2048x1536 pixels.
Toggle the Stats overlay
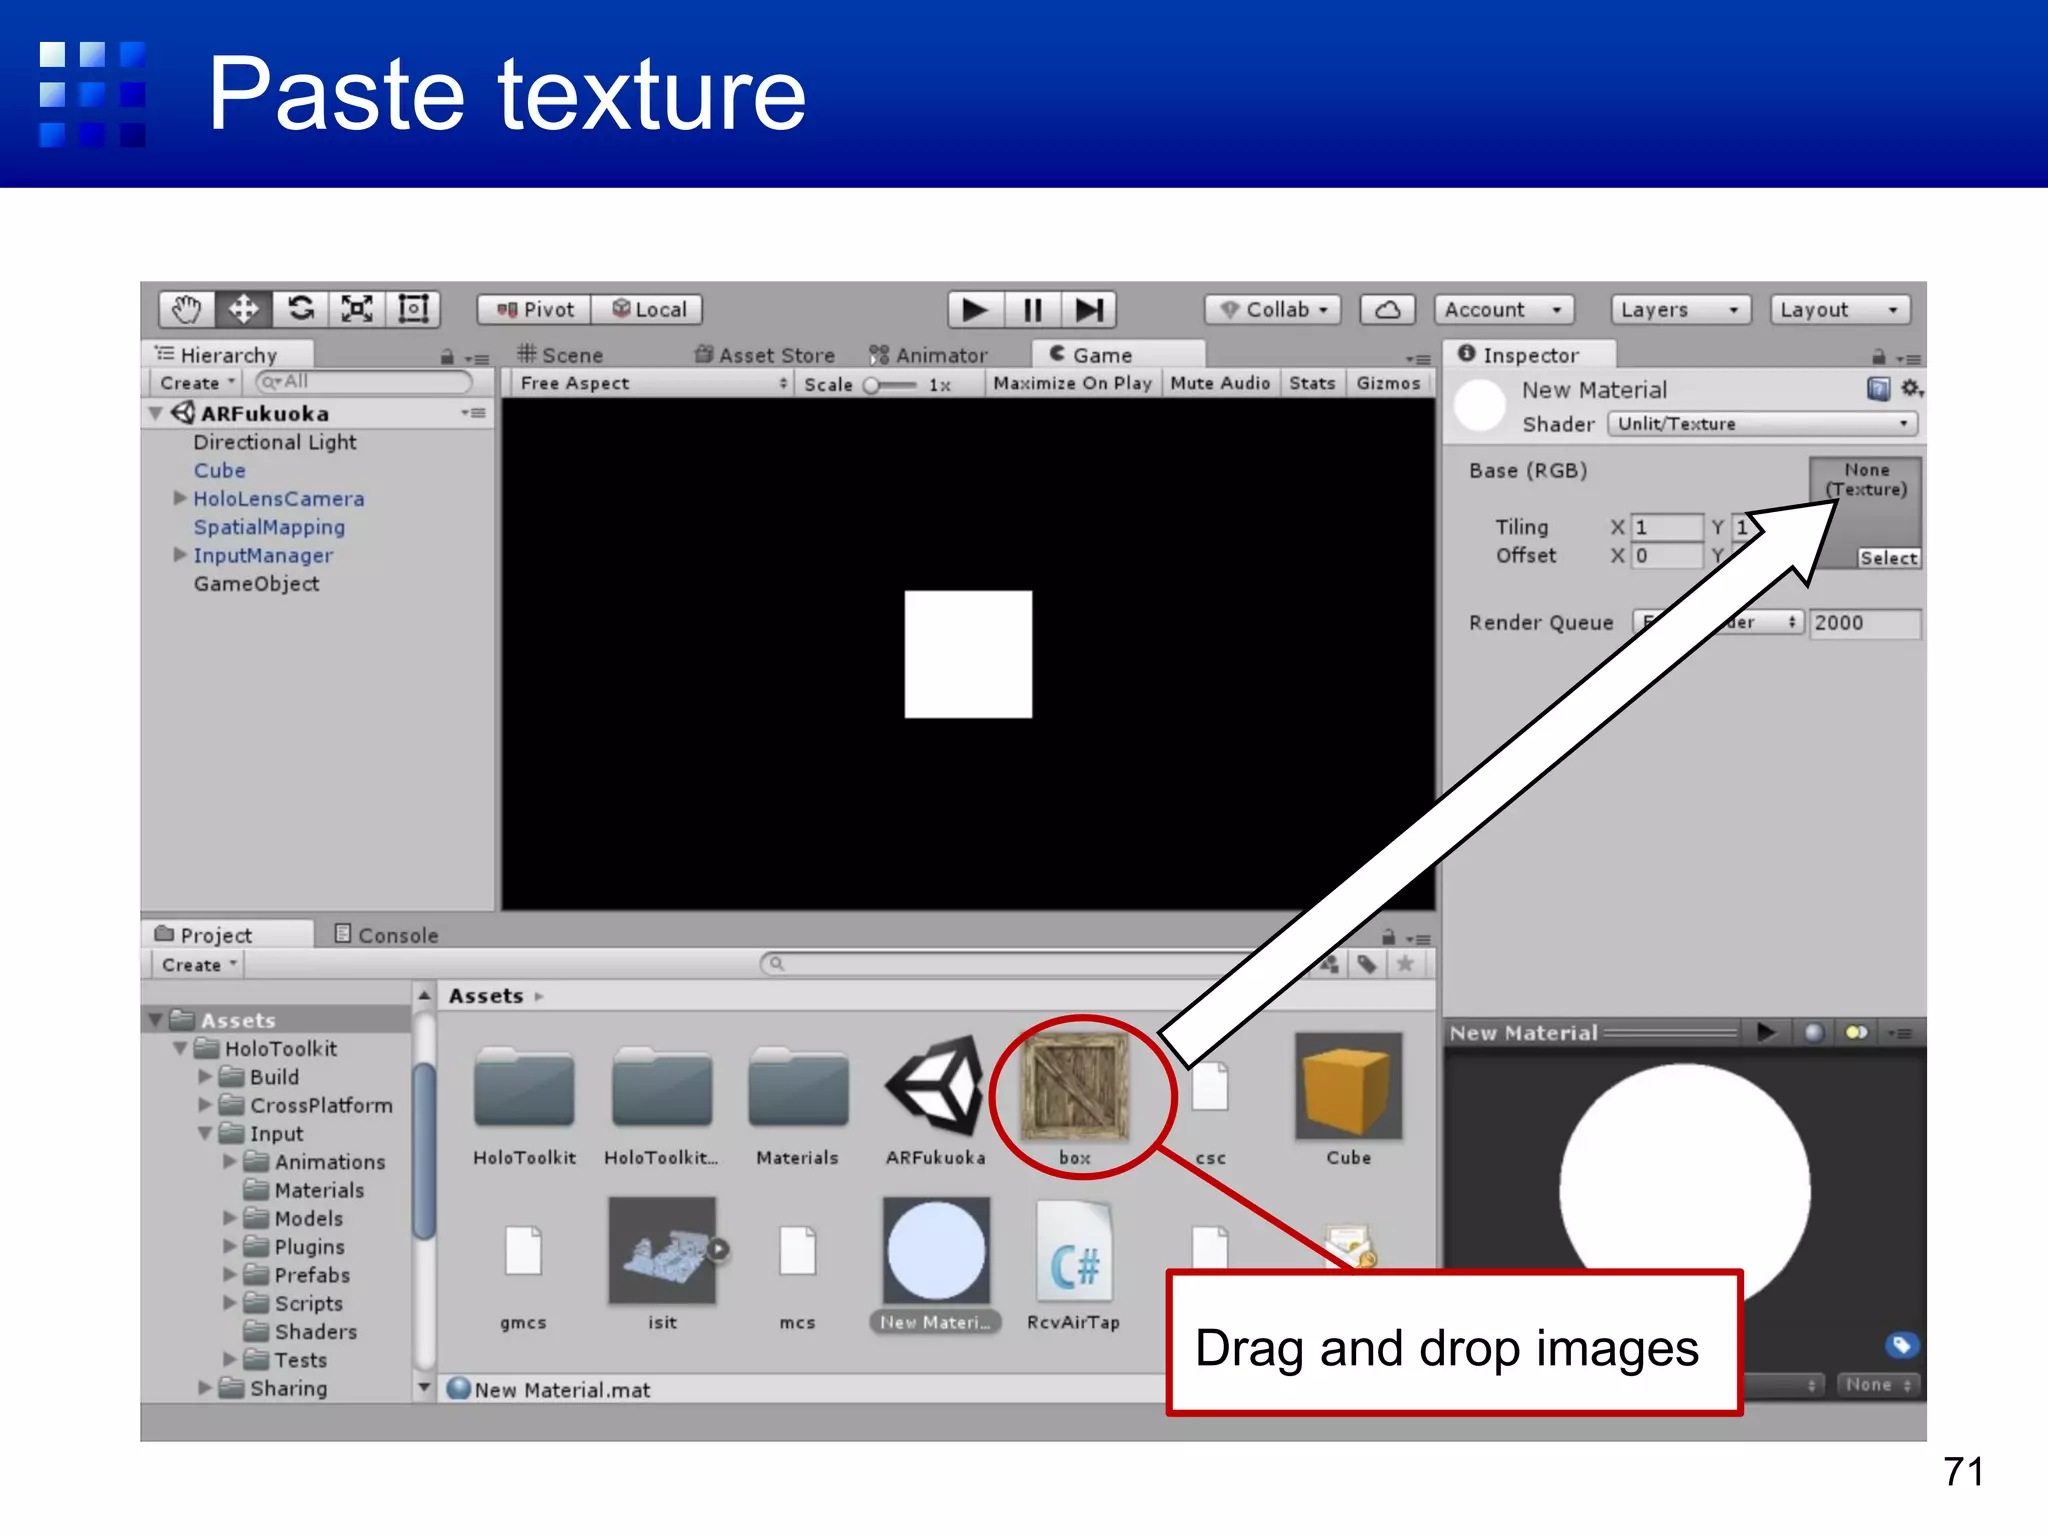coord(1312,383)
